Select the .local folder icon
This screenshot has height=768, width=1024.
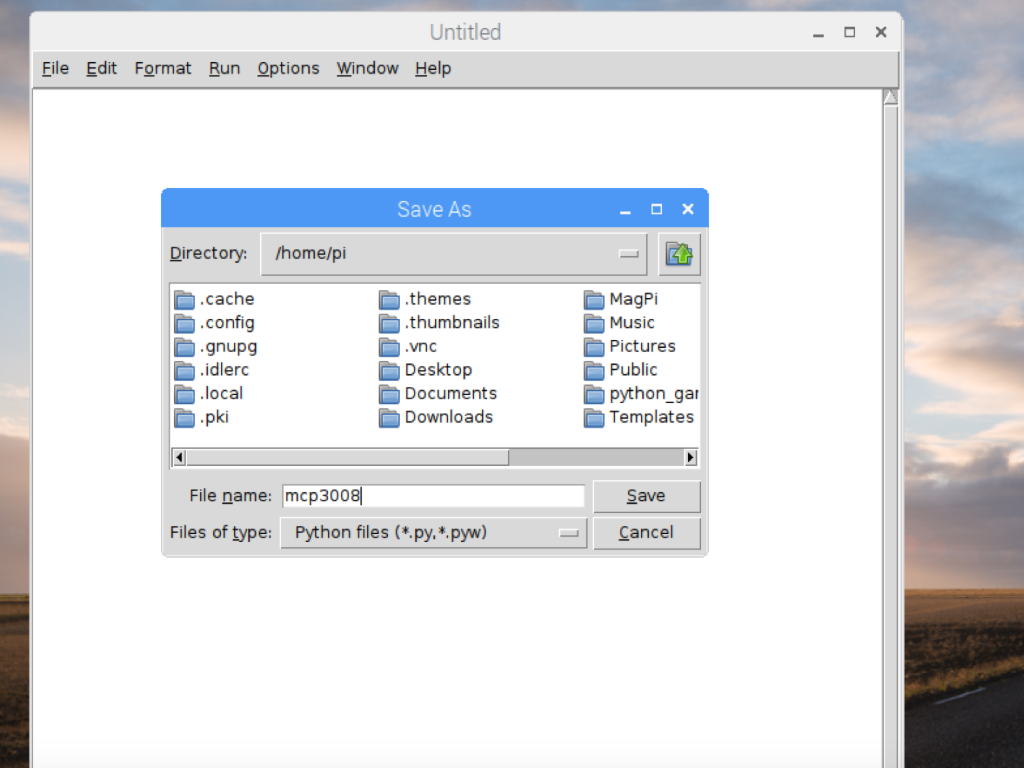tap(185, 394)
